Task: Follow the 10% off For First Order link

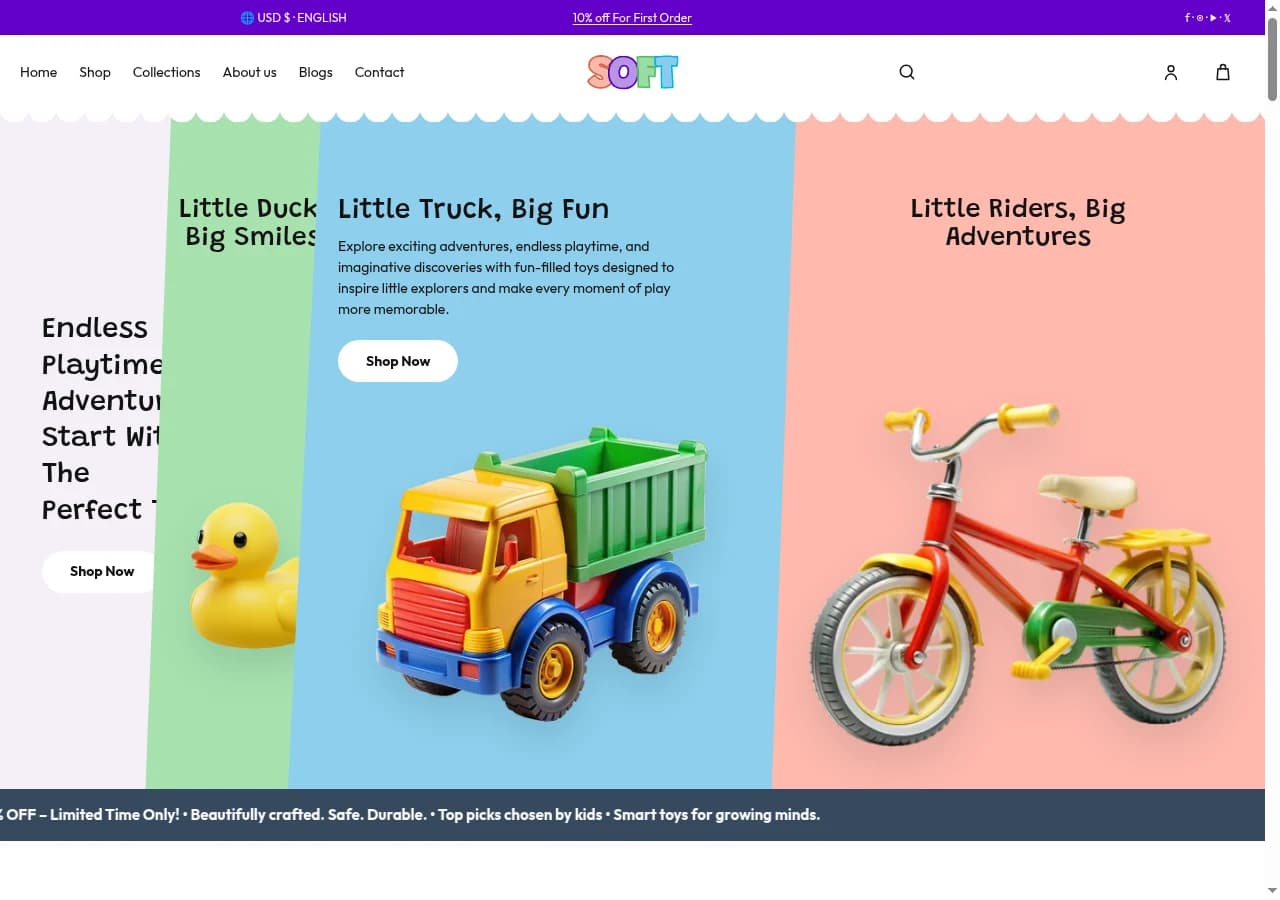Action: (x=632, y=18)
